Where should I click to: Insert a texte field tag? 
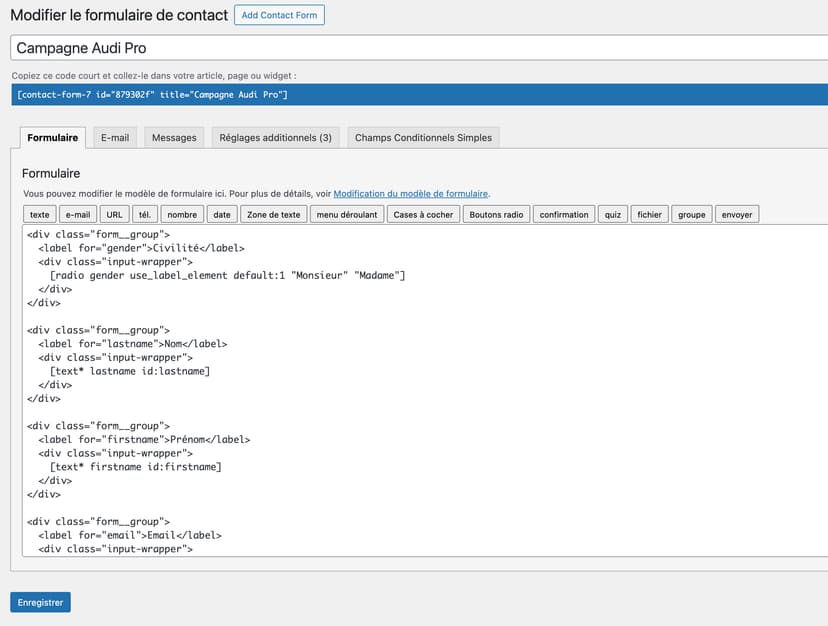coord(39,214)
